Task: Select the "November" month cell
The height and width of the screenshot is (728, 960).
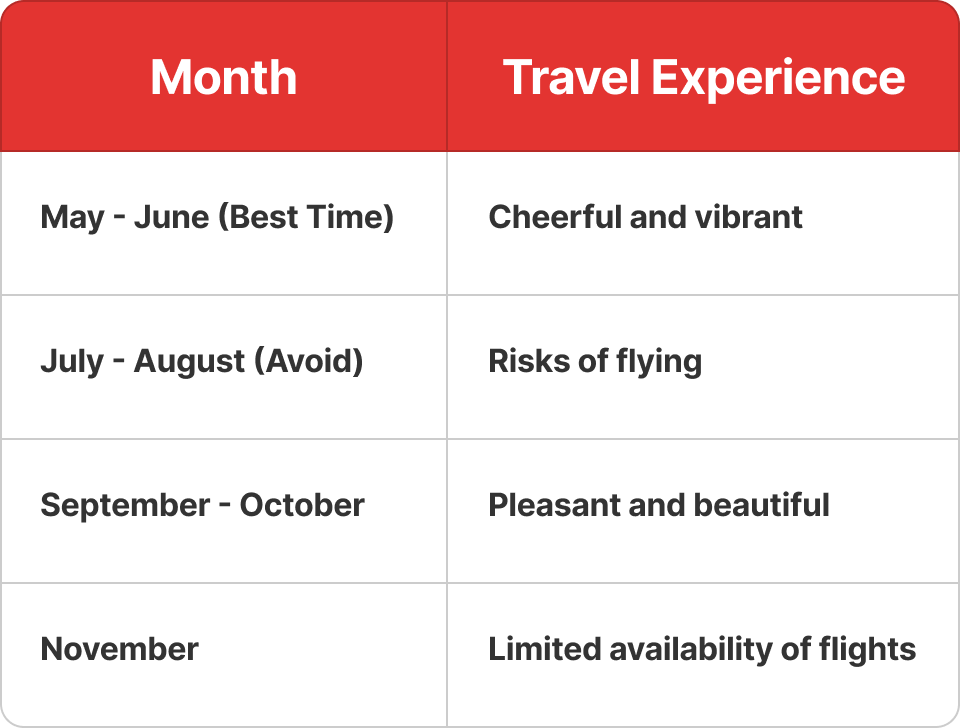Action: pyautogui.click(x=120, y=649)
